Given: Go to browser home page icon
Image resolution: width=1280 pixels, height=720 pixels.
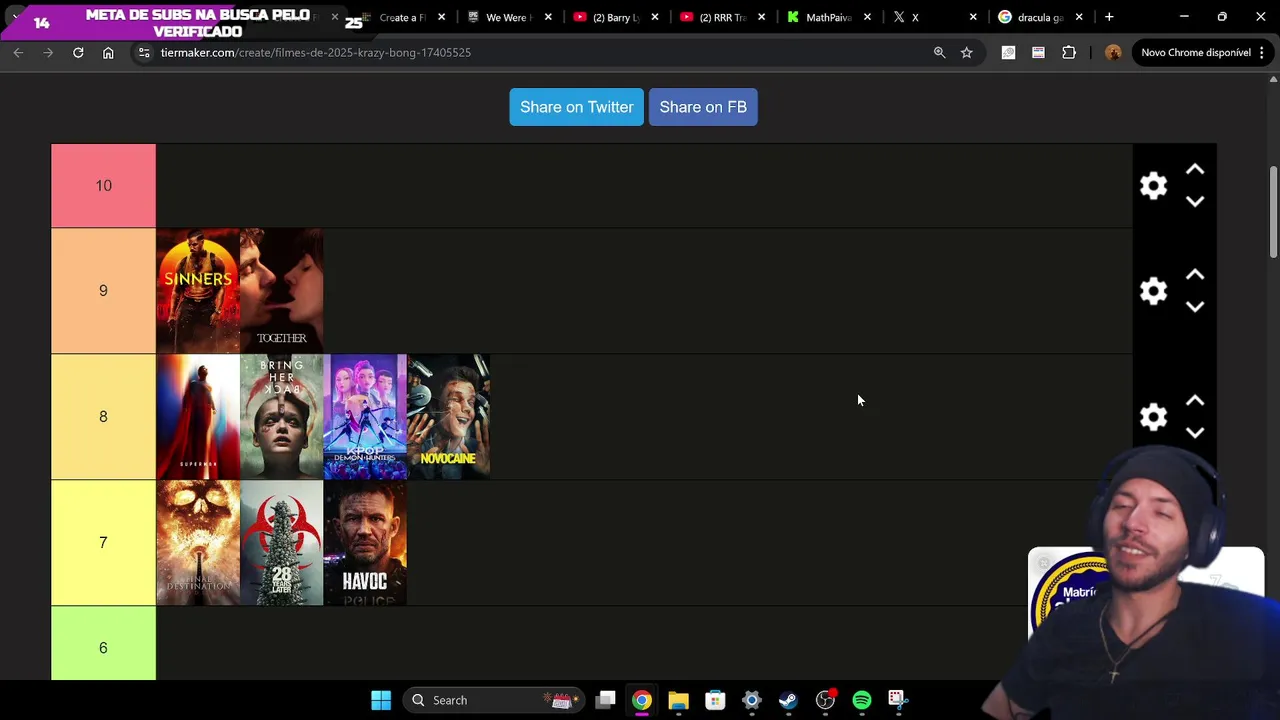Looking at the screenshot, I should [108, 52].
